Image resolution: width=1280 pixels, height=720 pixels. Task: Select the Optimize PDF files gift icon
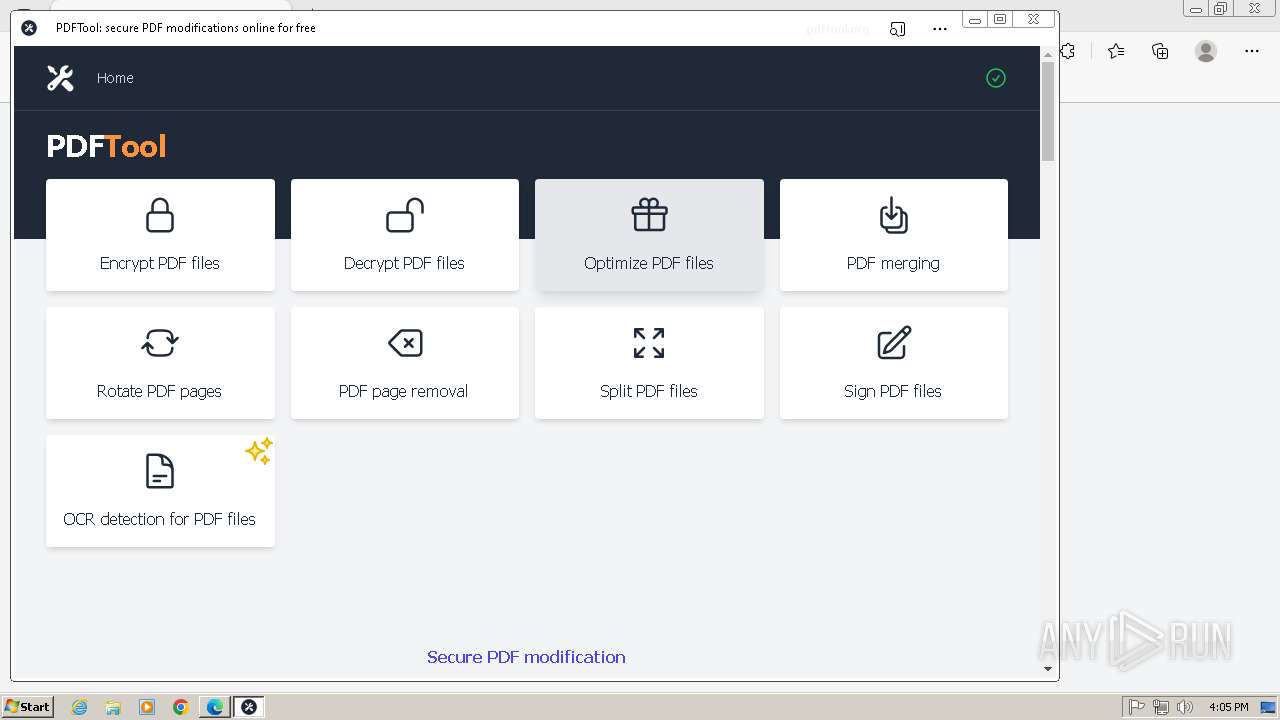[649, 215]
